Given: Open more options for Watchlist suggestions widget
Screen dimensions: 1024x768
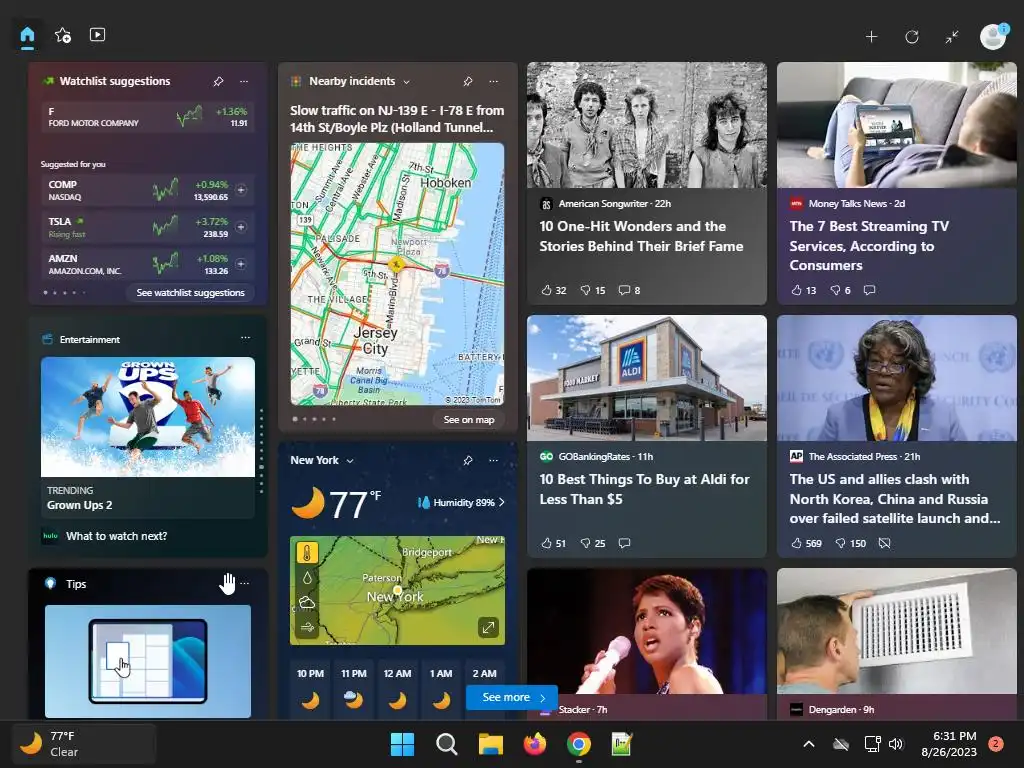Looking at the screenshot, I should point(244,81).
